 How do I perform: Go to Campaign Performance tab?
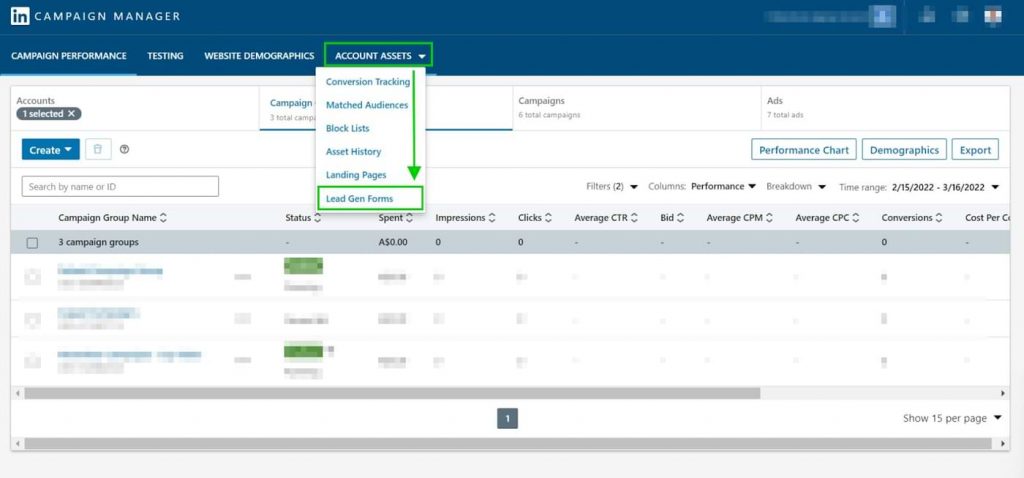click(x=69, y=56)
